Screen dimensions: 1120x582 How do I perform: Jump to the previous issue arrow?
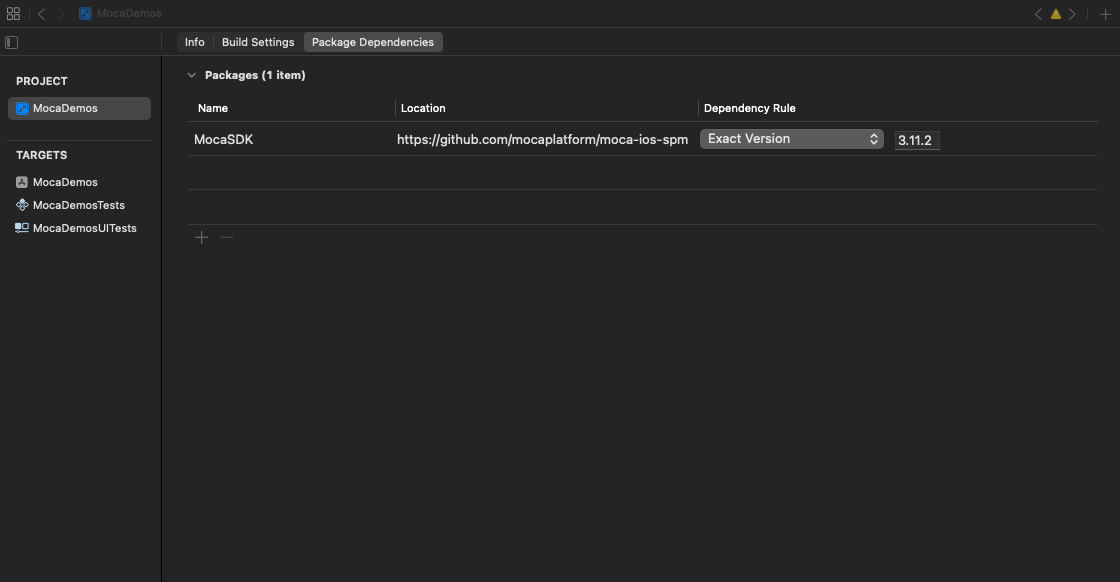(x=1038, y=14)
